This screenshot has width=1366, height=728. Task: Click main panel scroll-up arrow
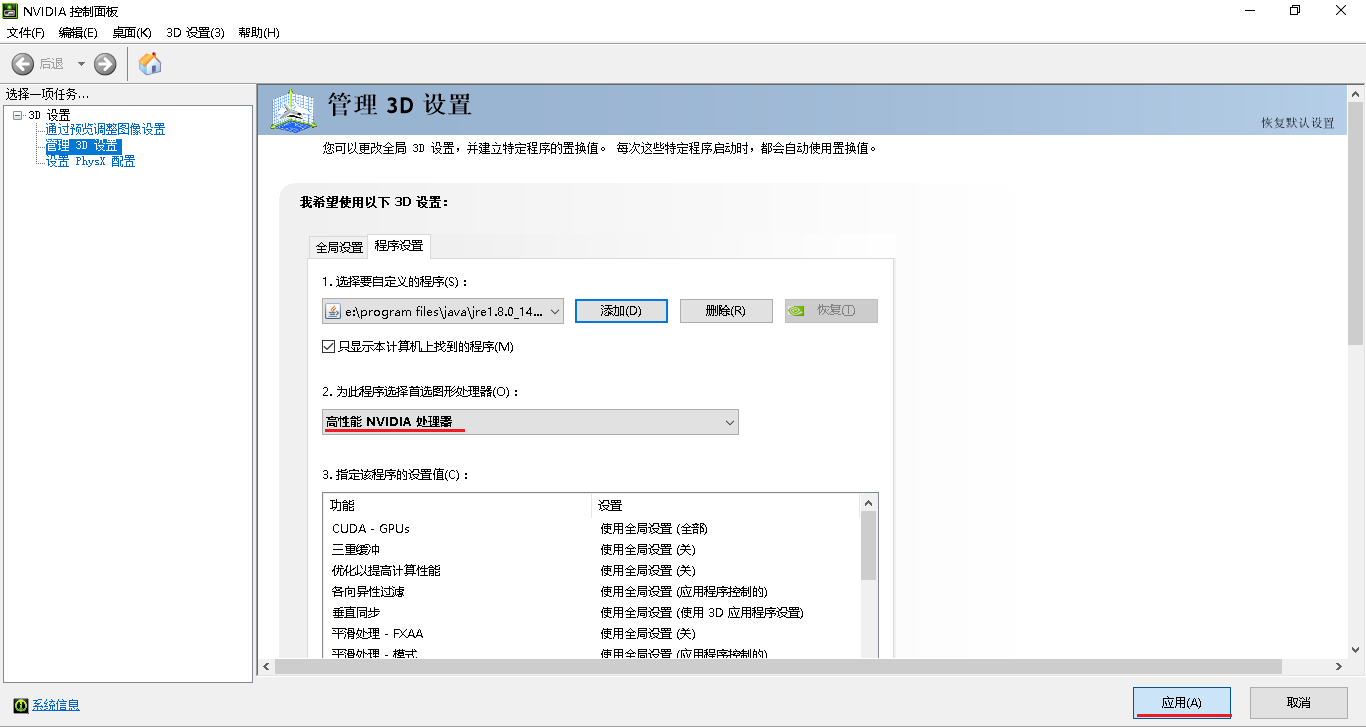pyautogui.click(x=1356, y=93)
